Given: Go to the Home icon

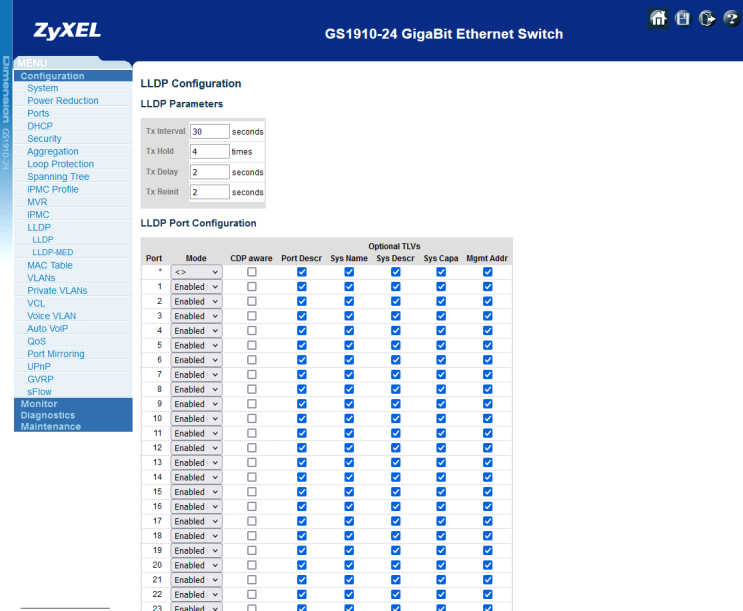Looking at the screenshot, I should coord(658,18).
